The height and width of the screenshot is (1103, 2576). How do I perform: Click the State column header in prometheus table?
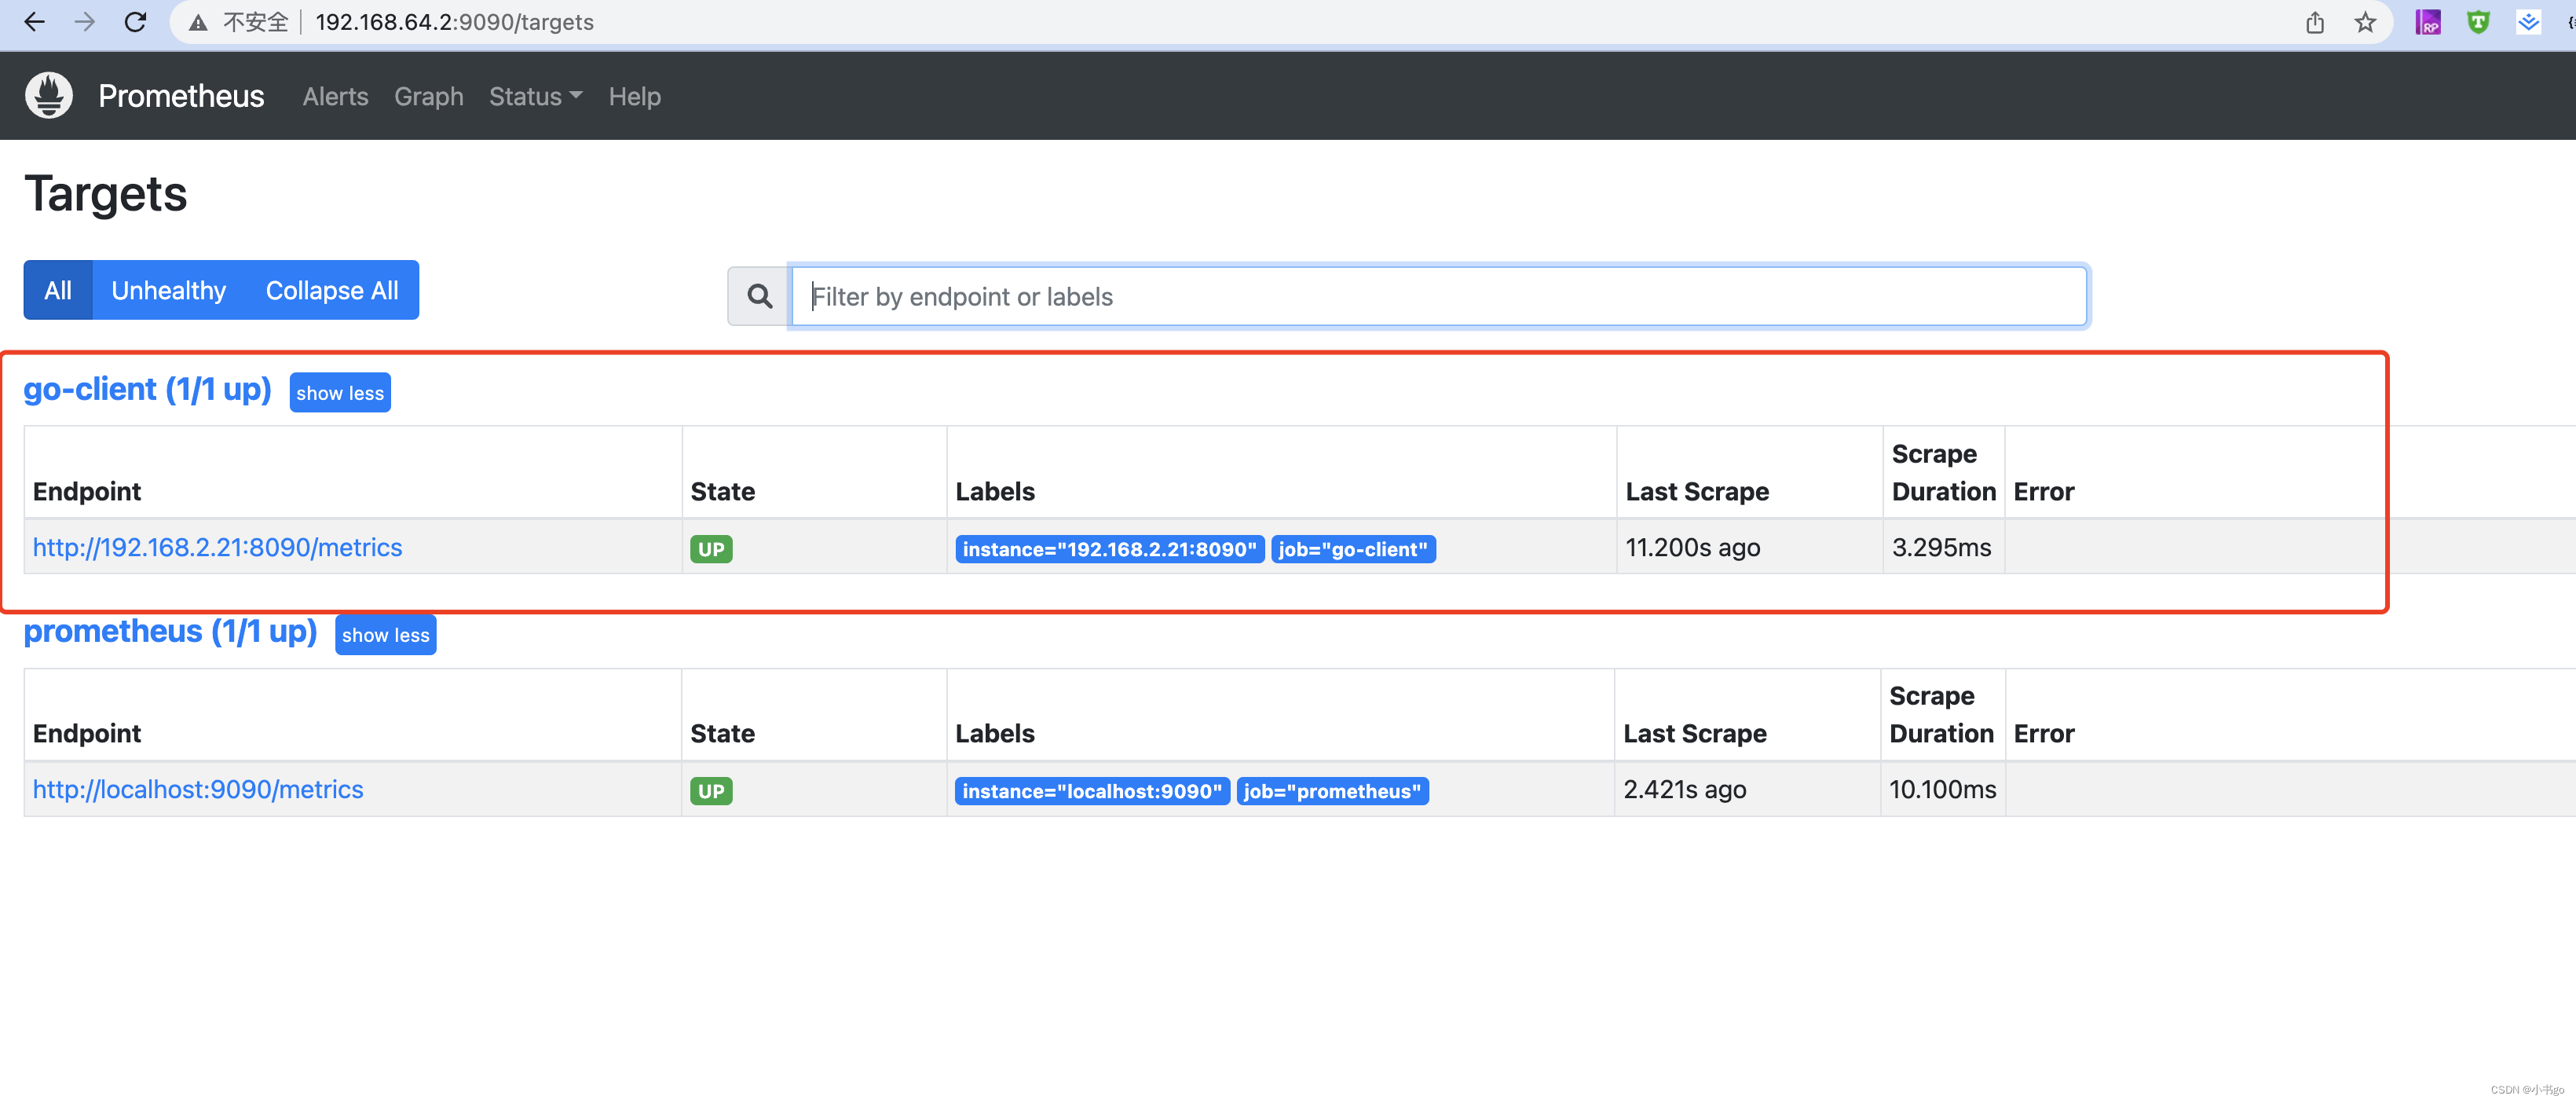722,733
